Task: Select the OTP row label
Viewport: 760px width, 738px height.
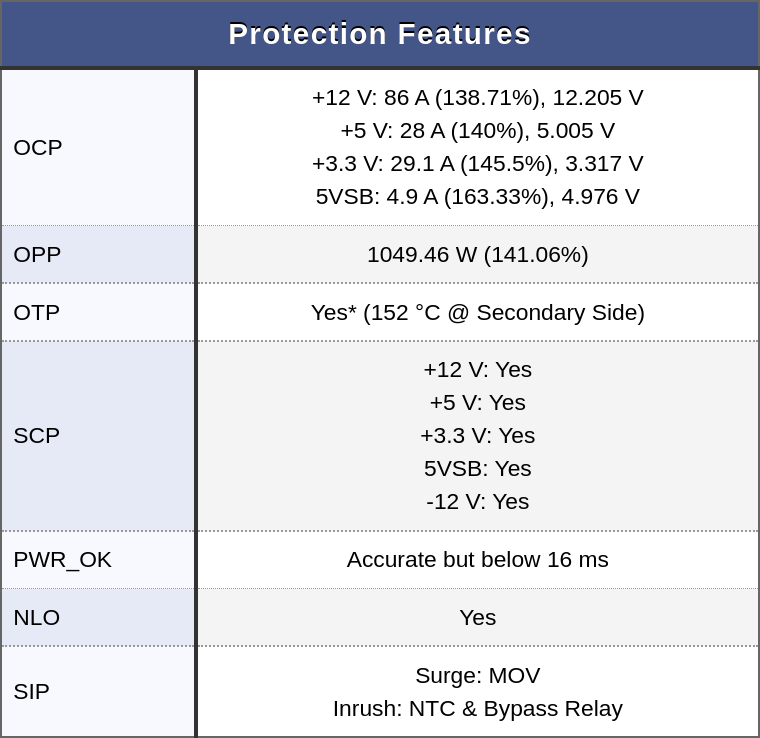Action: tap(37, 313)
